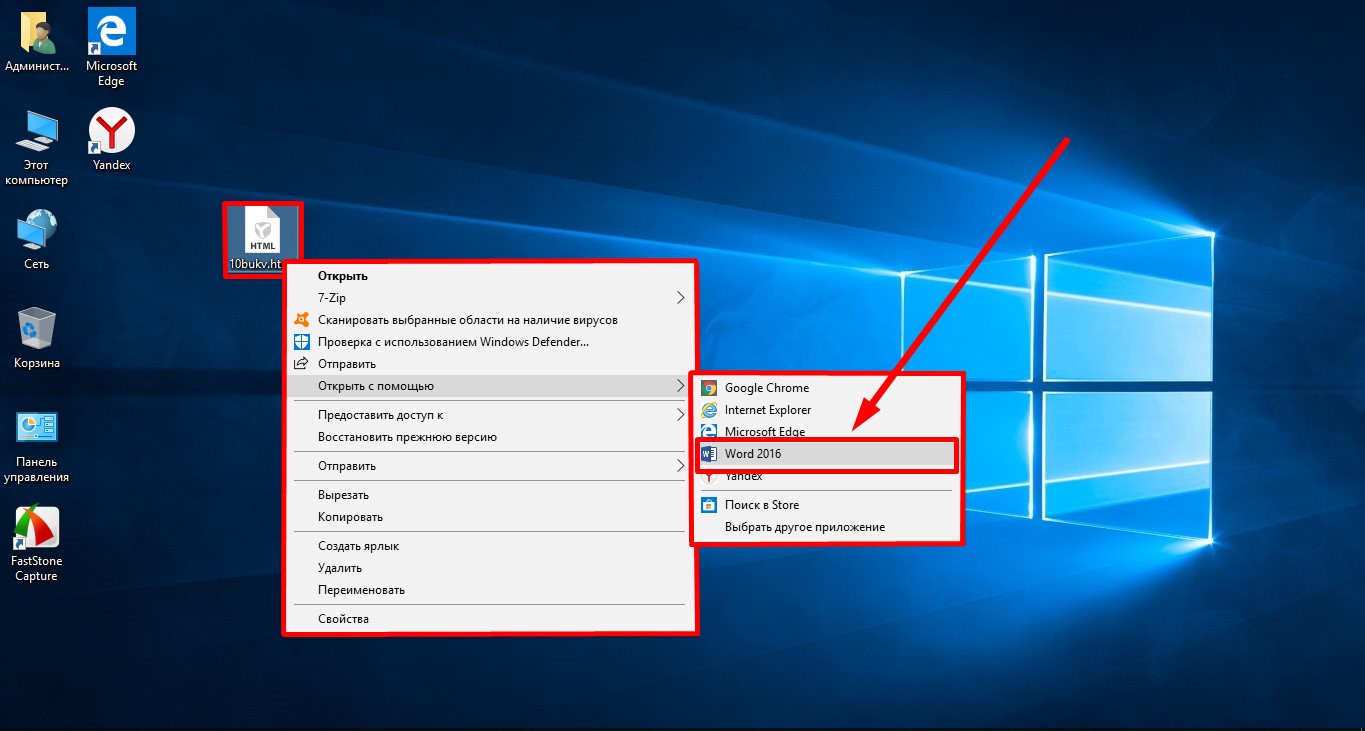Choose Создать ярлык in the context menu
This screenshot has height=731, width=1365.
[x=489, y=546]
